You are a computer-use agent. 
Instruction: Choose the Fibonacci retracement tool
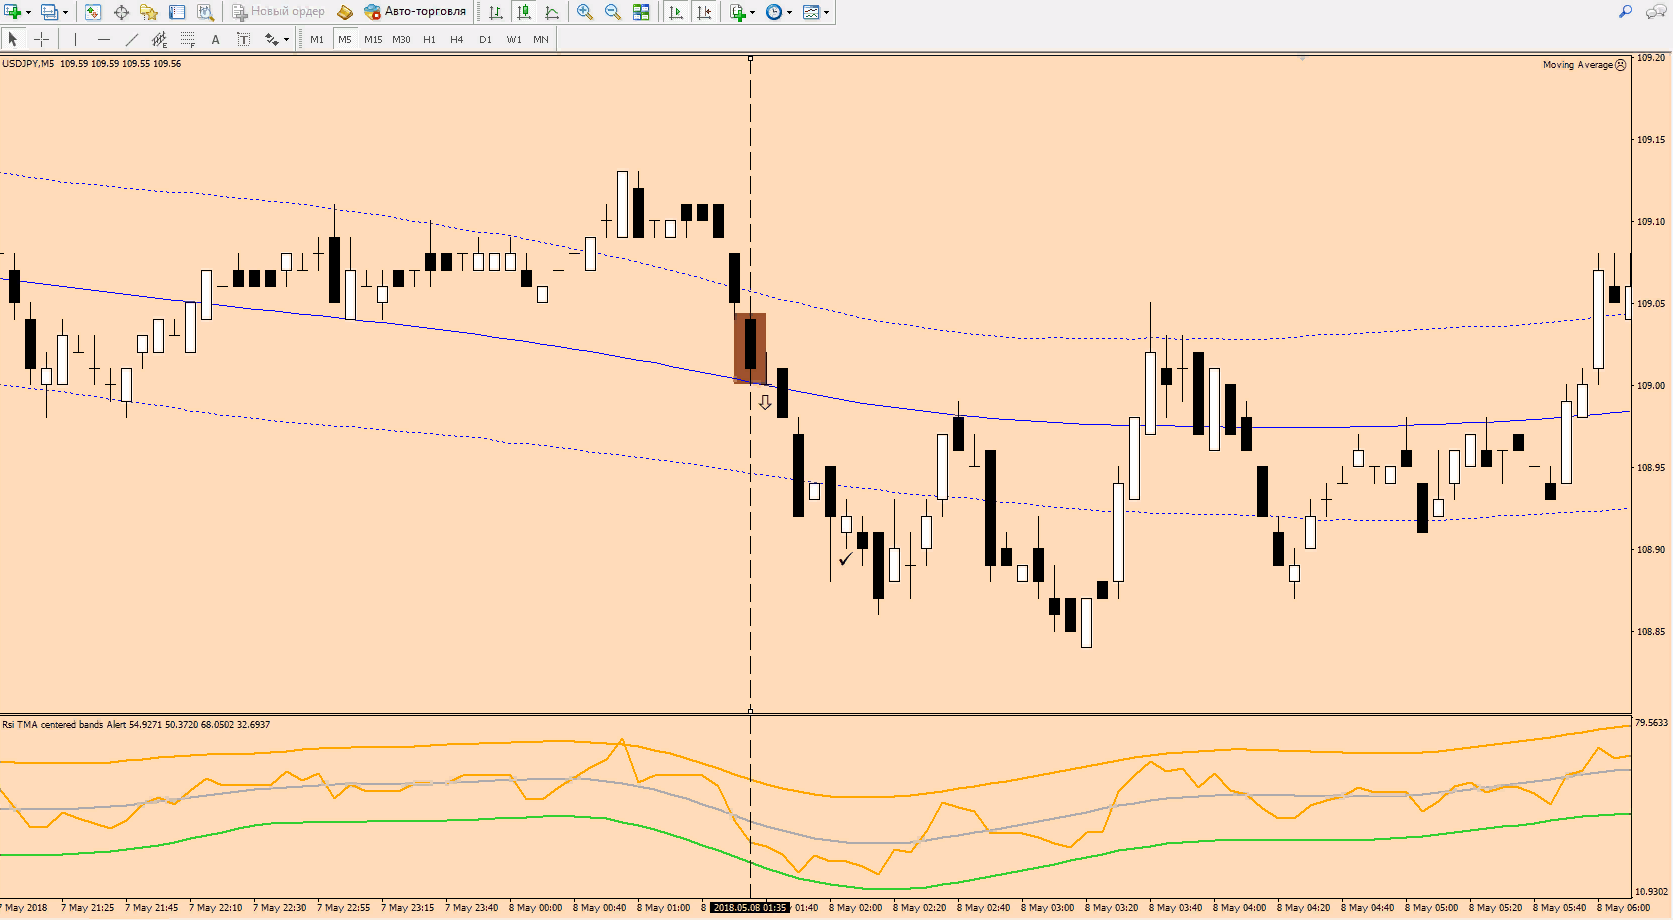[187, 39]
